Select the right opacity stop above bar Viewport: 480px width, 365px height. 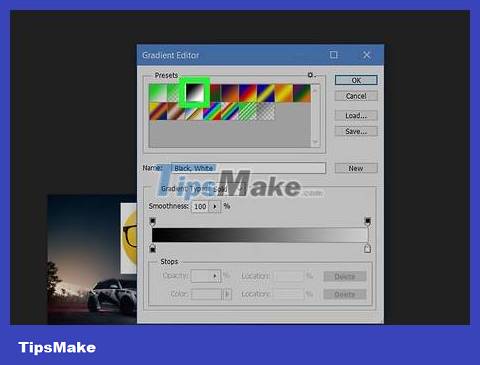pos(367,221)
